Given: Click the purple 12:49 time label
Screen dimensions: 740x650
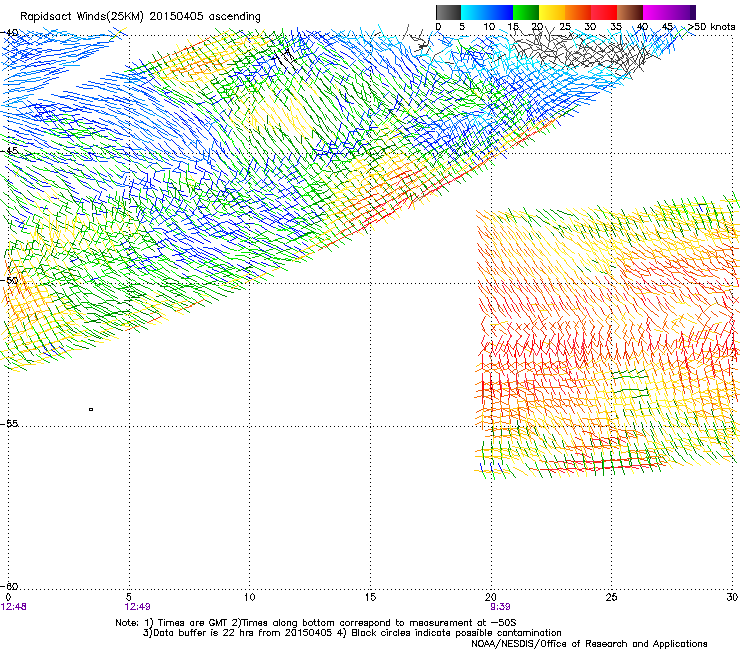Looking at the screenshot, I should [137, 607].
